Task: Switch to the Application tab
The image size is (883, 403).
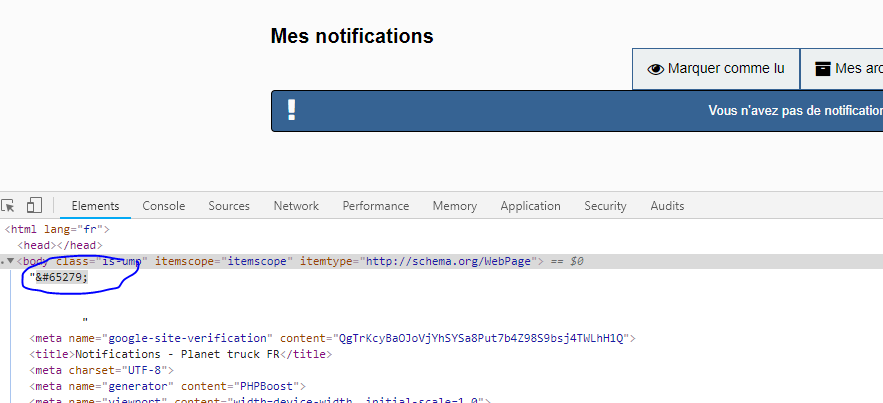Action: (530, 206)
